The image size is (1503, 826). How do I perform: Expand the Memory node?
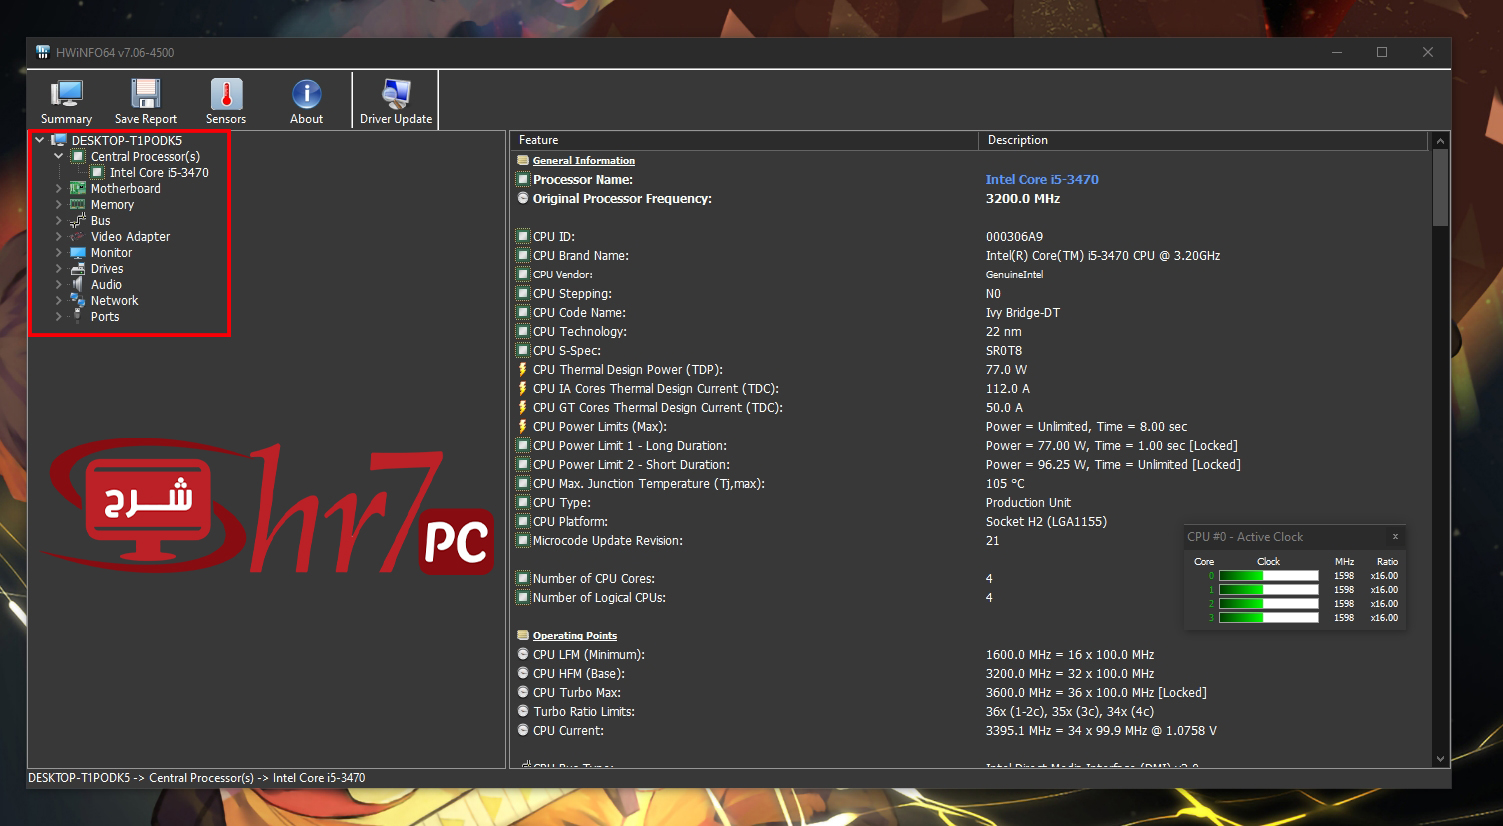tap(58, 204)
